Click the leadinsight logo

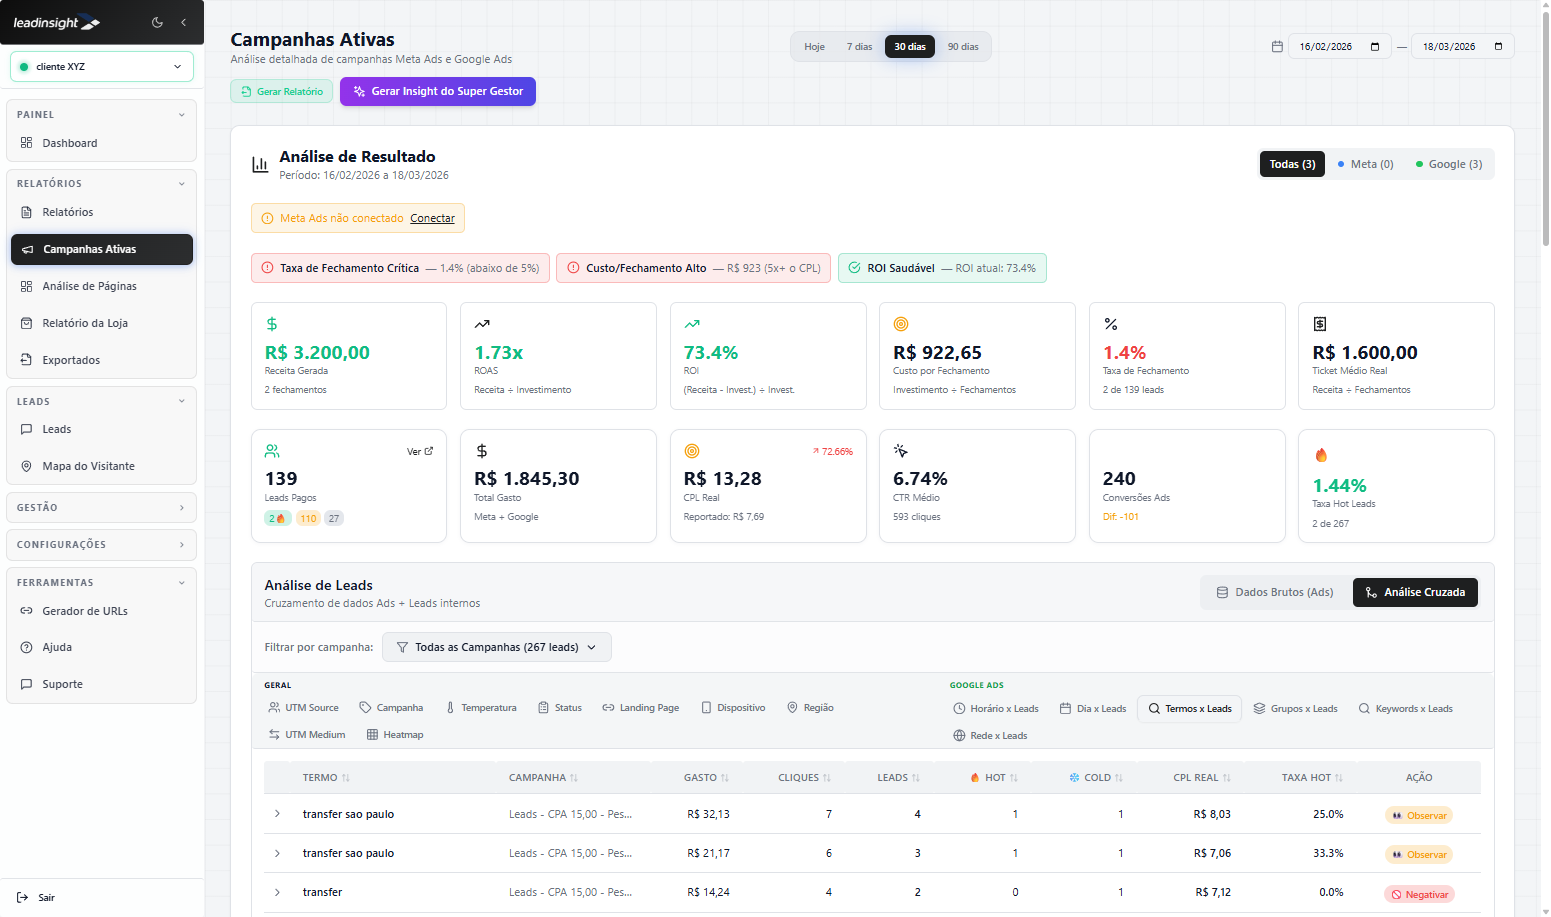coord(55,22)
